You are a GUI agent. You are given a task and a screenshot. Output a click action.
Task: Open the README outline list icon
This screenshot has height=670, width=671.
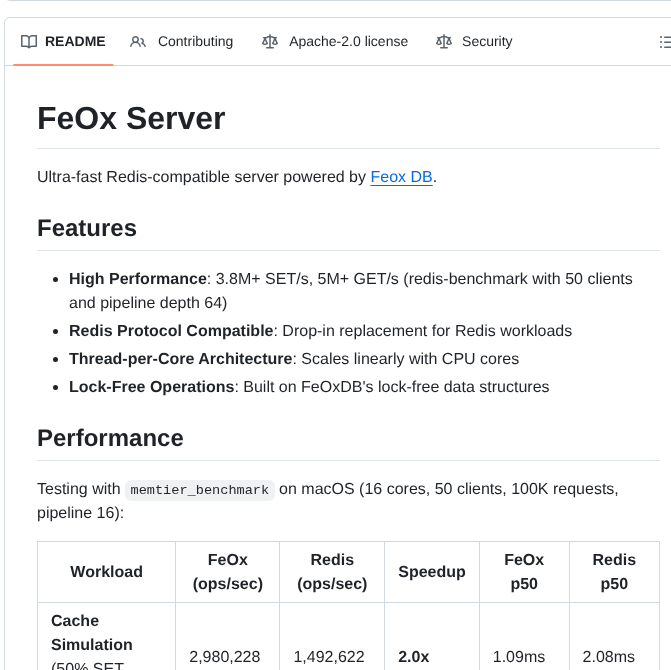click(665, 42)
